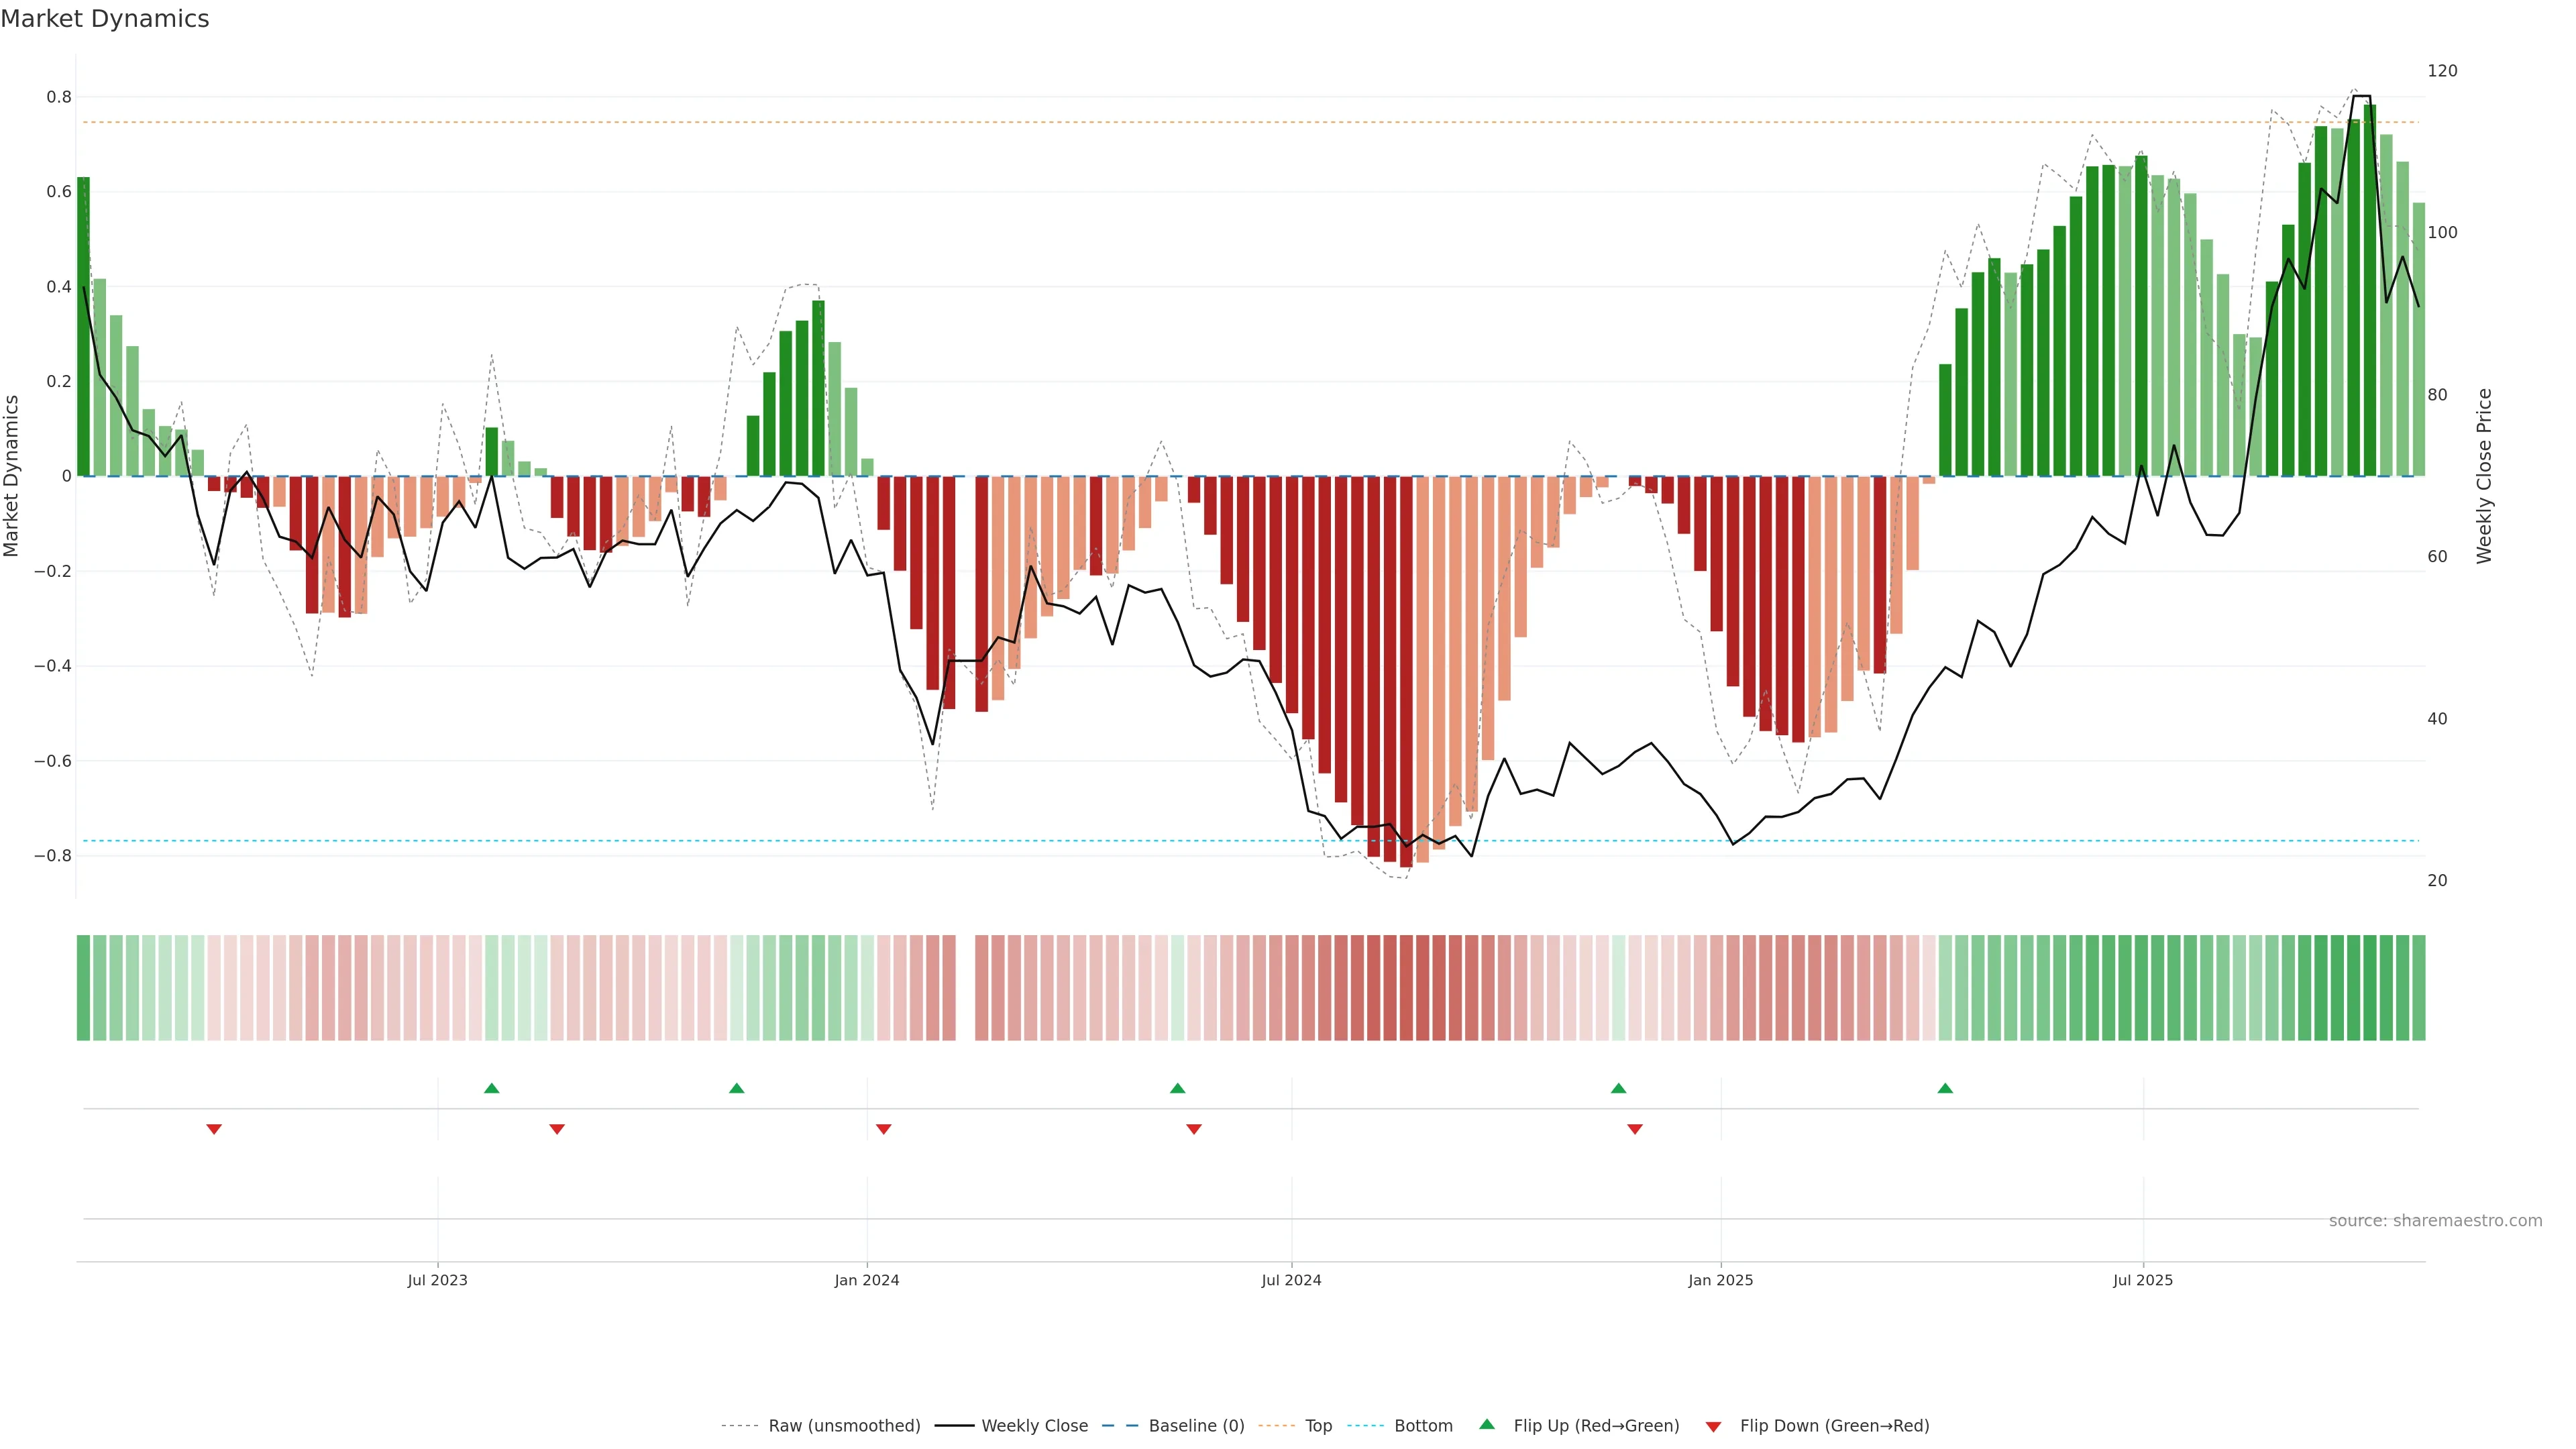The width and height of the screenshot is (2576, 1449).
Task: Toggle Weekly Close legend entry
Action: (x=1034, y=1426)
